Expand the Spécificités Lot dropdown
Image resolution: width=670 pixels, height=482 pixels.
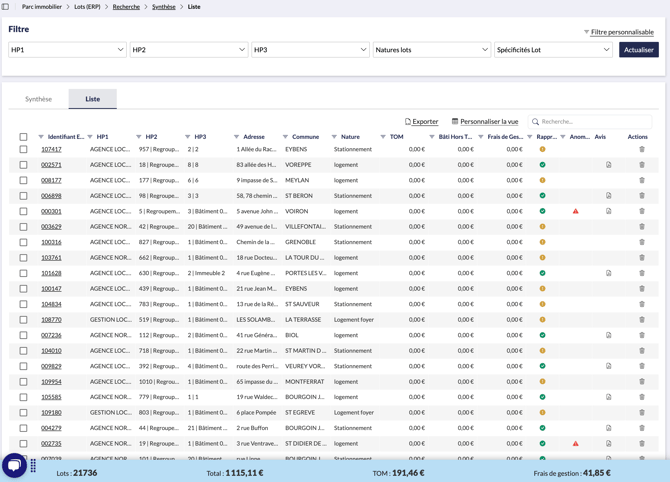click(553, 50)
